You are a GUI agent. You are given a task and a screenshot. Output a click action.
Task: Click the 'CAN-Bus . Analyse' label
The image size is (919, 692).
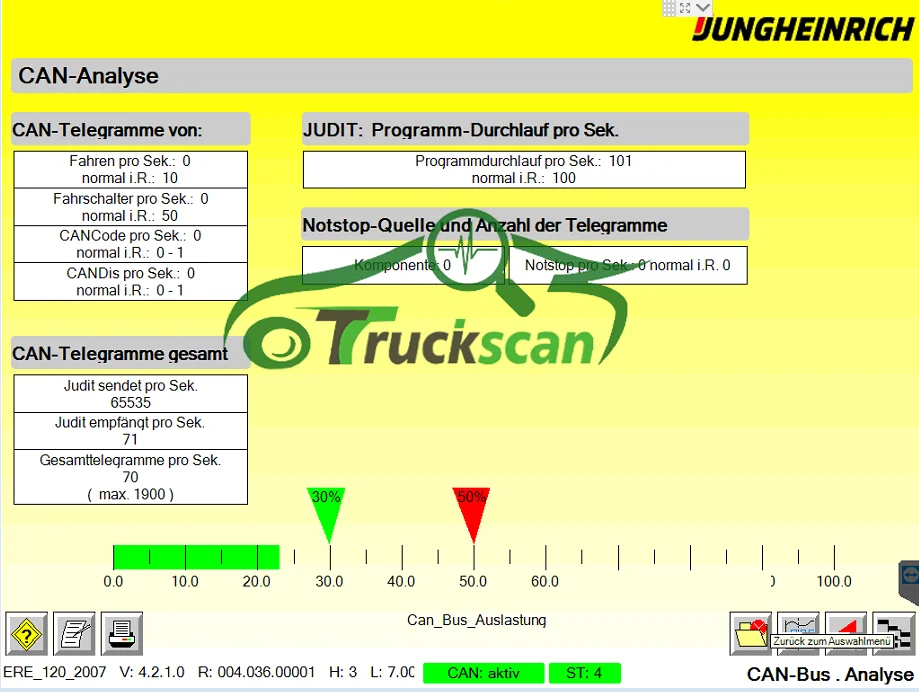[x=830, y=674]
